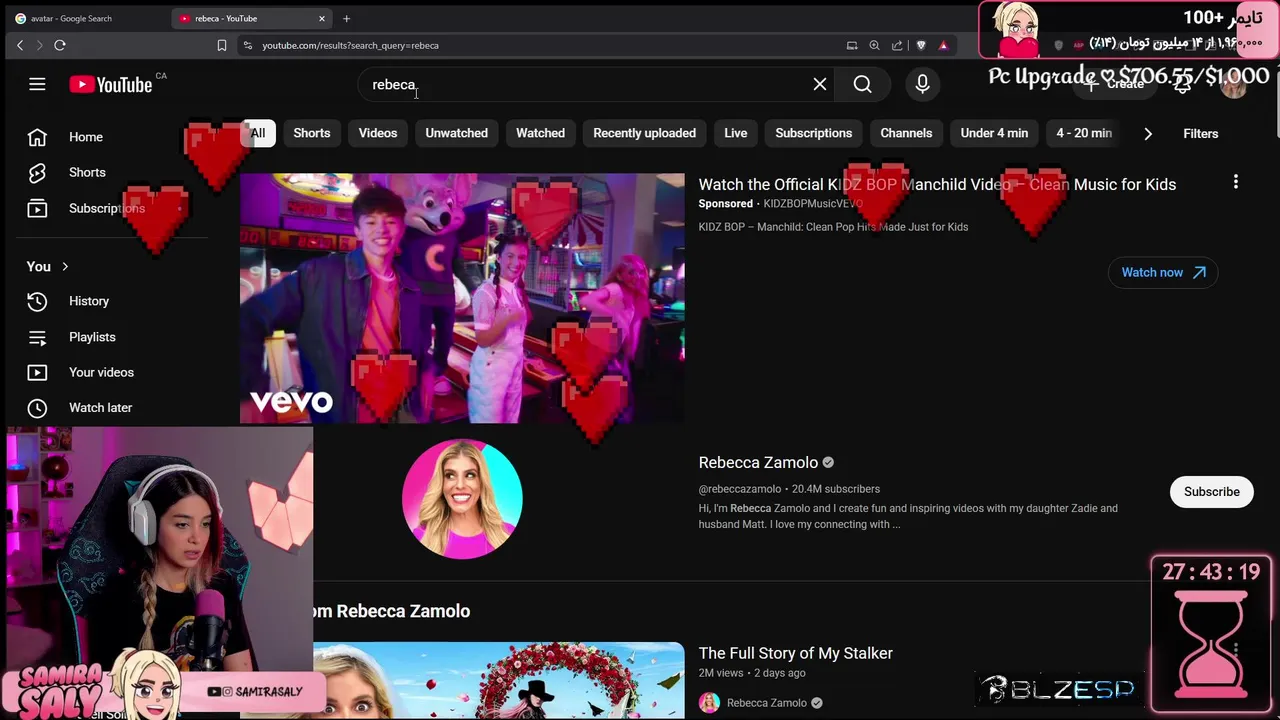Open the three-dot menu for the sponsored video
This screenshot has height=720, width=1280.
click(1236, 182)
